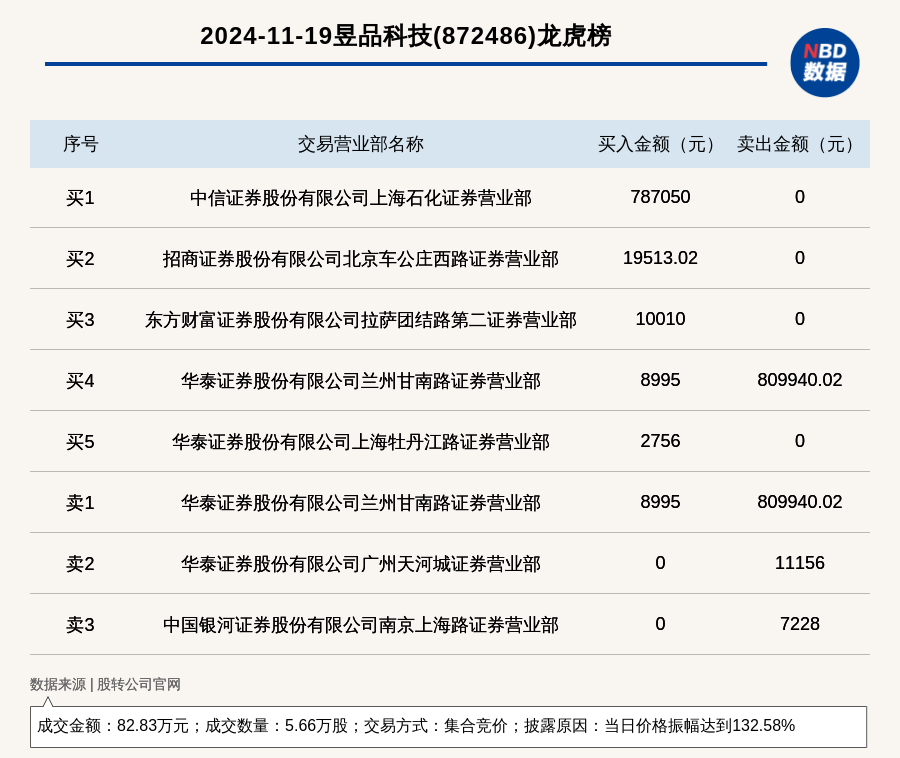Click 东方财富证券股份有限公司拉萨团结路第二证券营业部

click(x=360, y=320)
